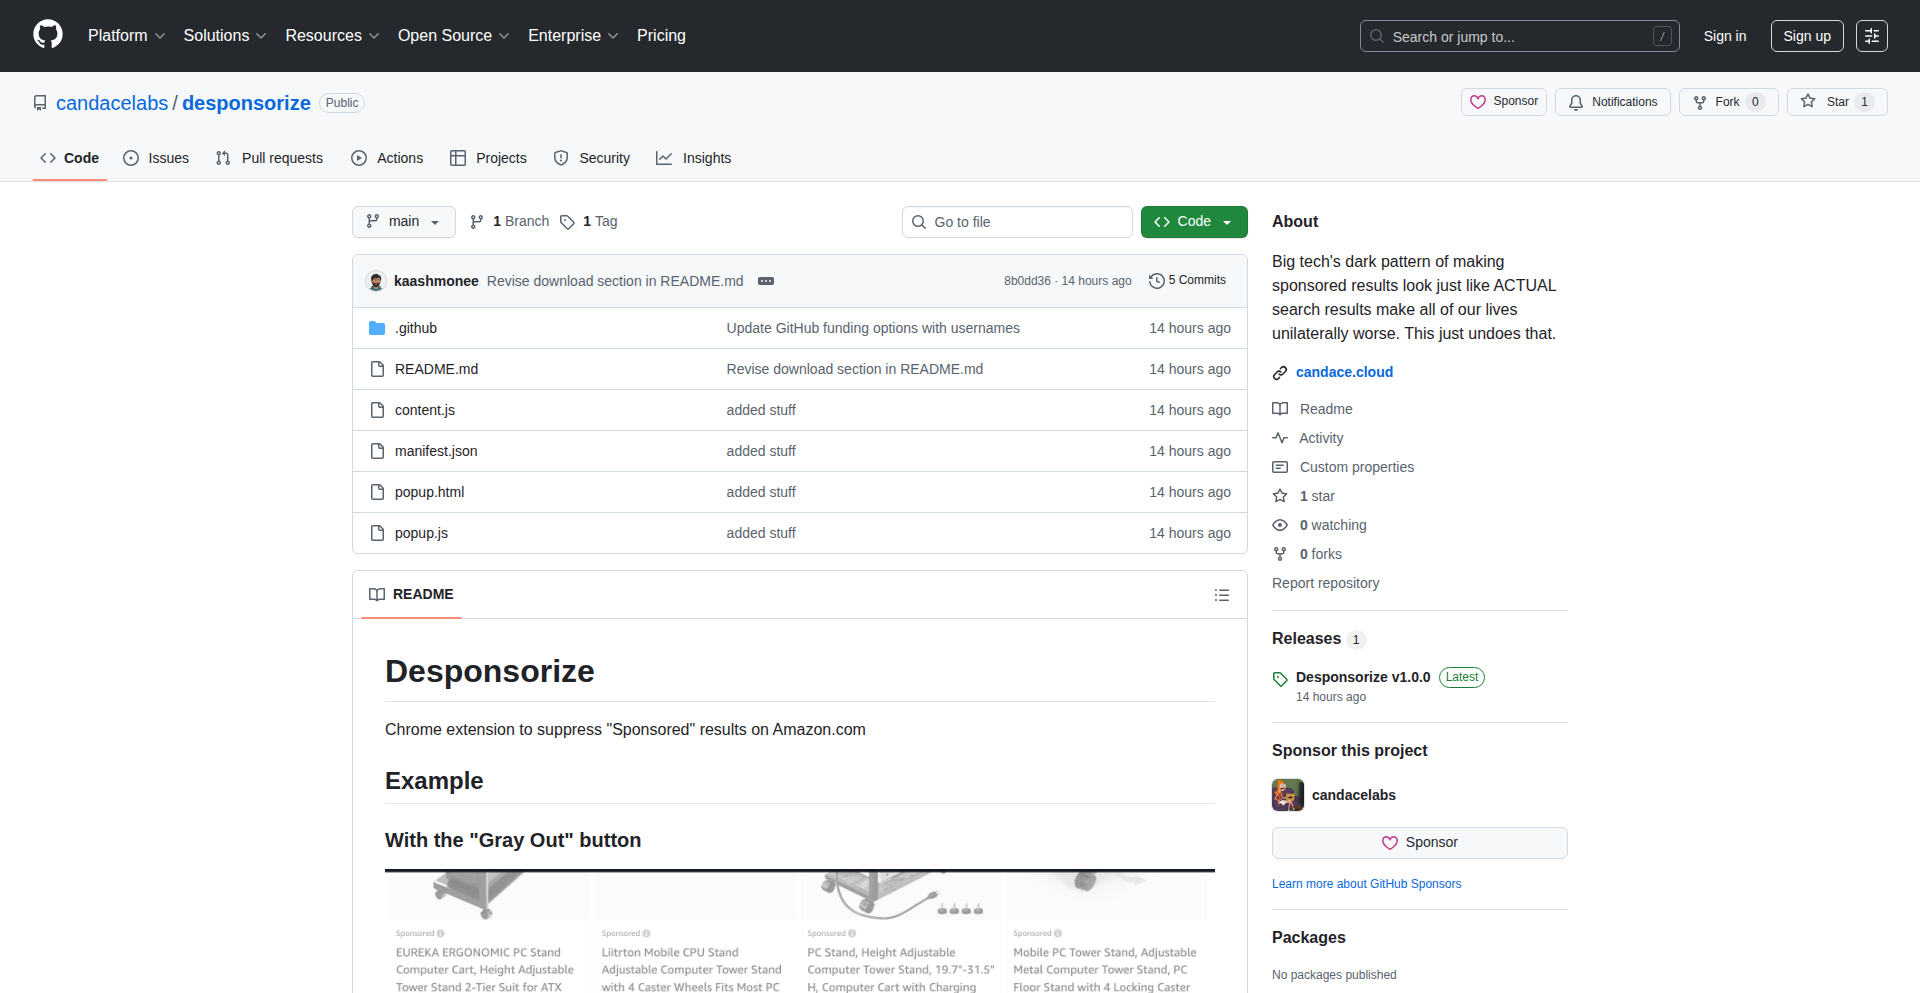View the 0 watching link
This screenshot has height=993, width=1920.
tap(1320, 525)
